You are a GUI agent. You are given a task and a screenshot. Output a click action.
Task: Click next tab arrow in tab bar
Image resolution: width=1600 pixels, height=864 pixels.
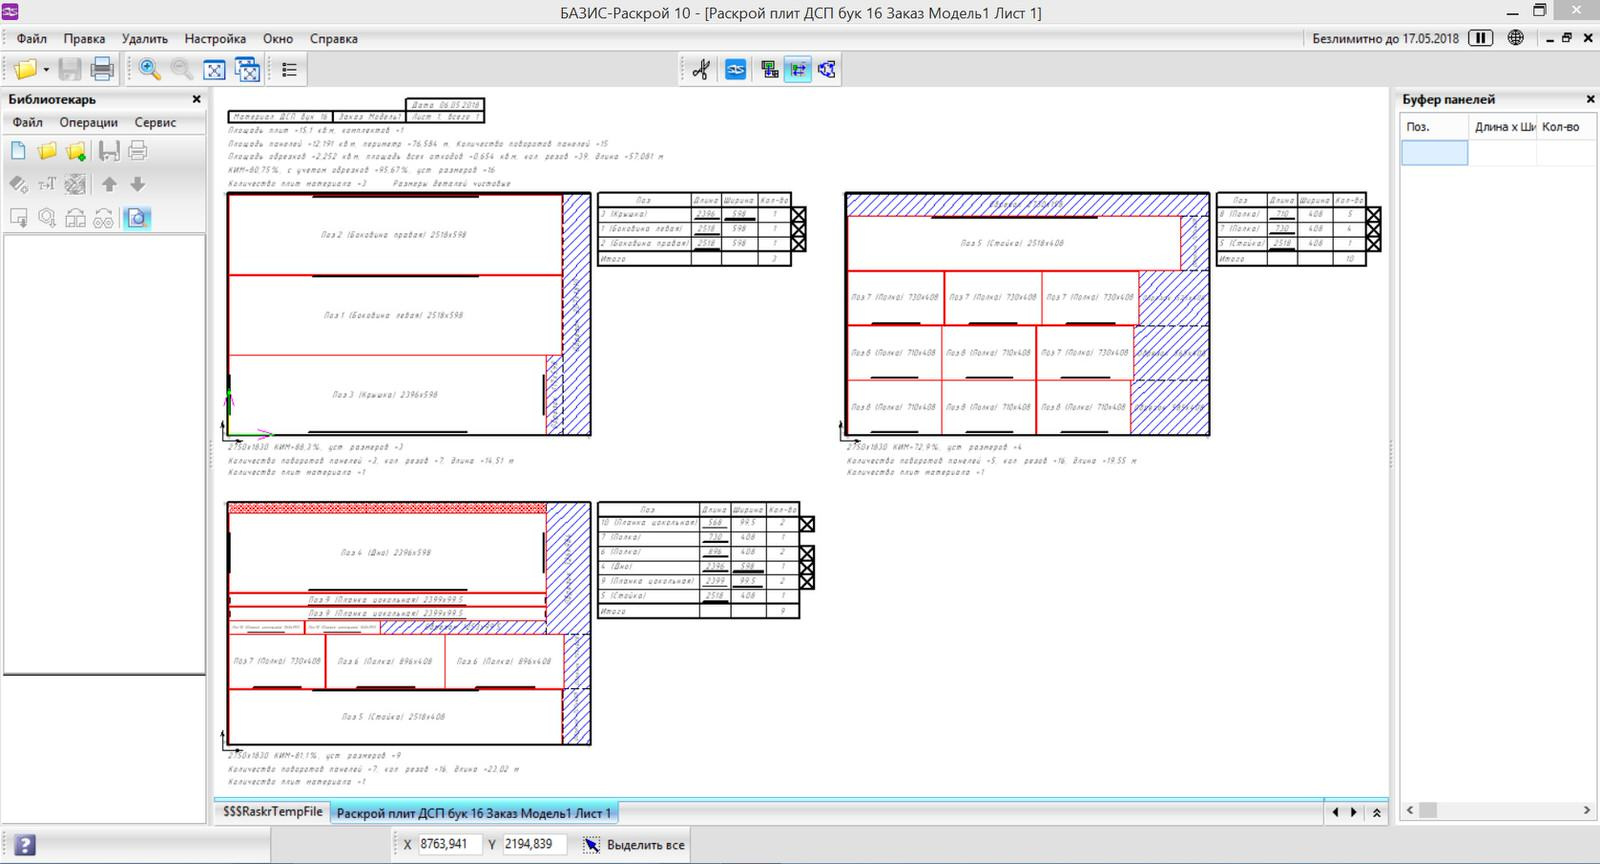(x=1354, y=813)
